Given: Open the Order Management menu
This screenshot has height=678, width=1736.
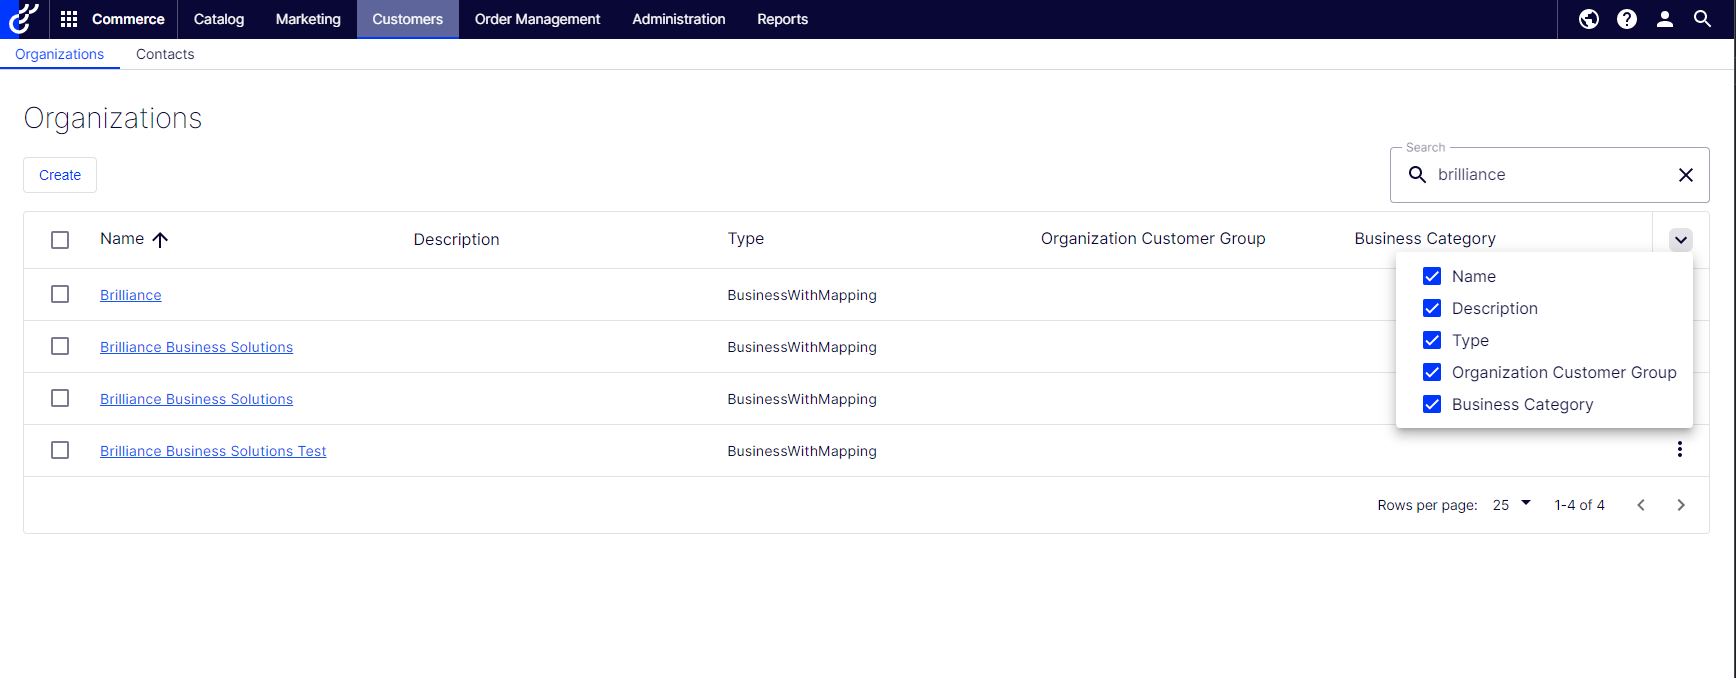Looking at the screenshot, I should click(x=537, y=19).
